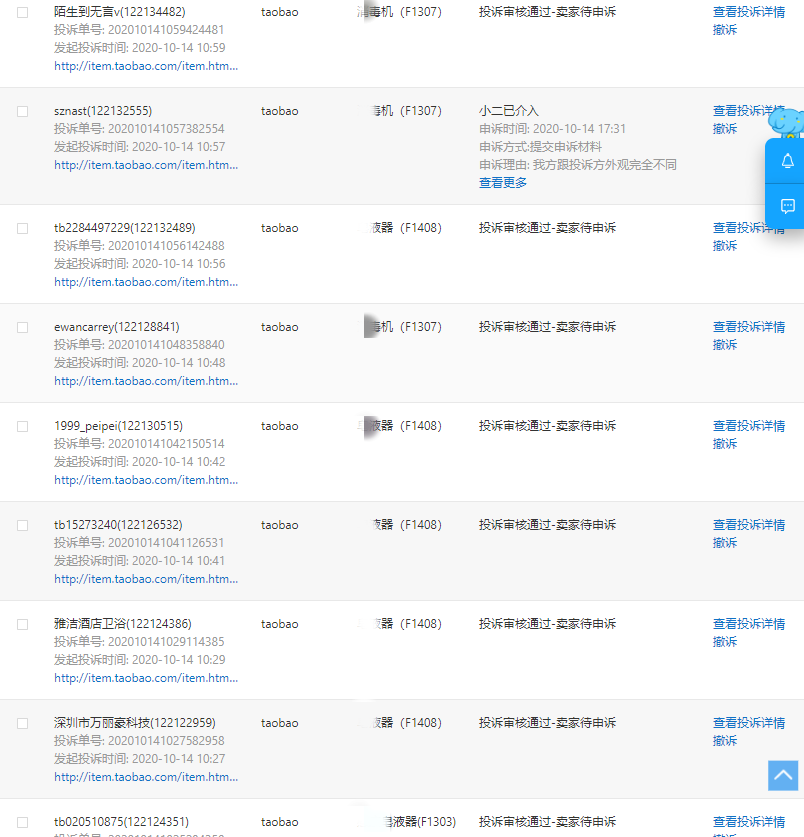
Task: View complaint details for tb15273240
Action: point(748,525)
